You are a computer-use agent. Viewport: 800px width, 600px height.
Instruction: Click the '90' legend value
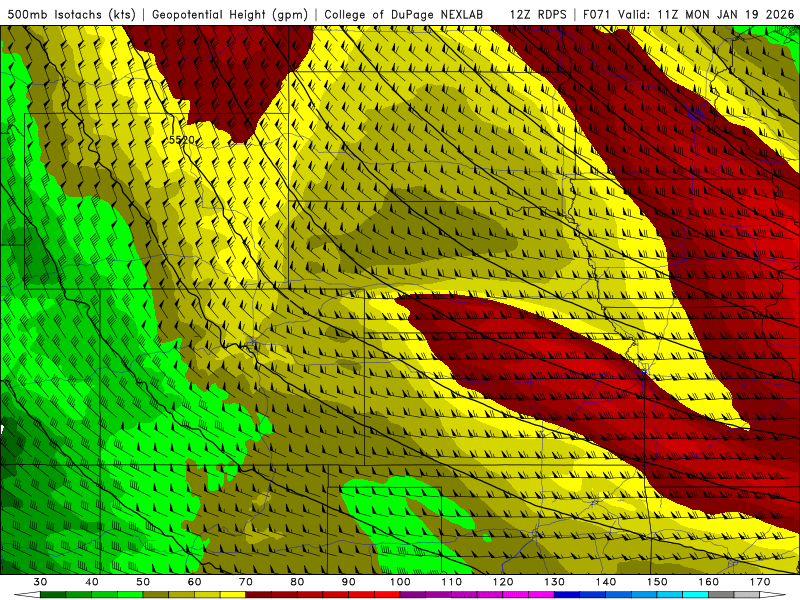(349, 582)
